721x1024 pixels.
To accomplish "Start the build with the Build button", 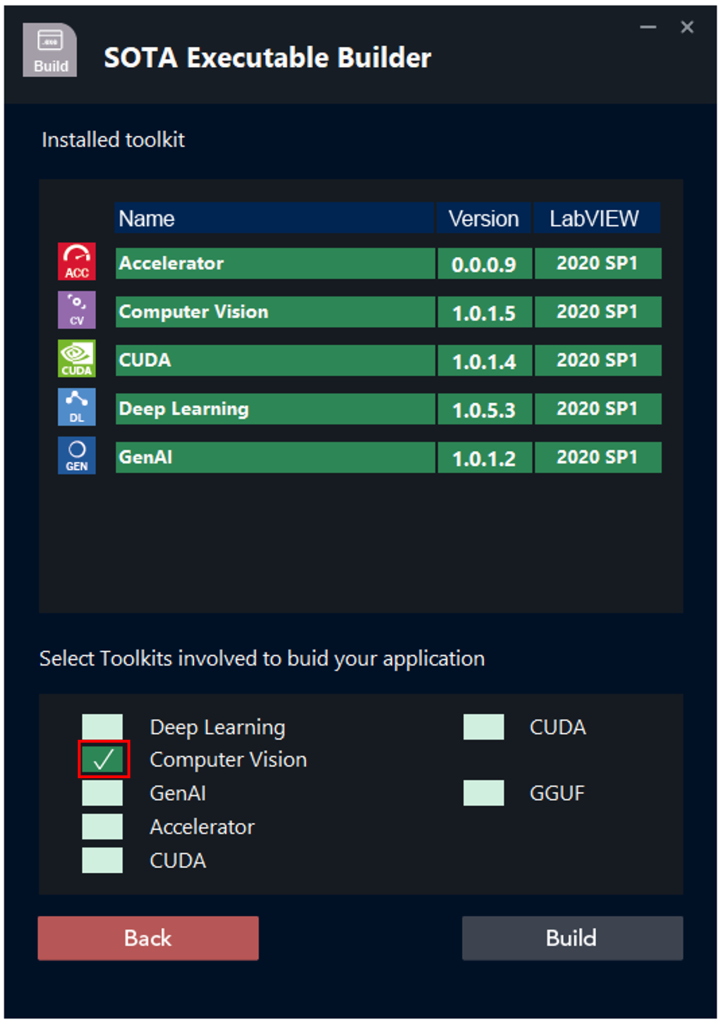I will pos(573,938).
